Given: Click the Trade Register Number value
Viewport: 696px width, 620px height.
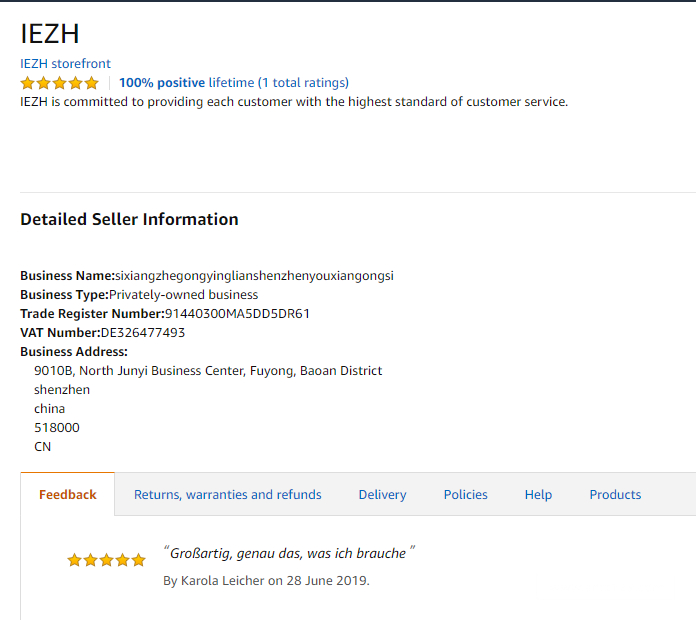Looking at the screenshot, I should 237,313.
